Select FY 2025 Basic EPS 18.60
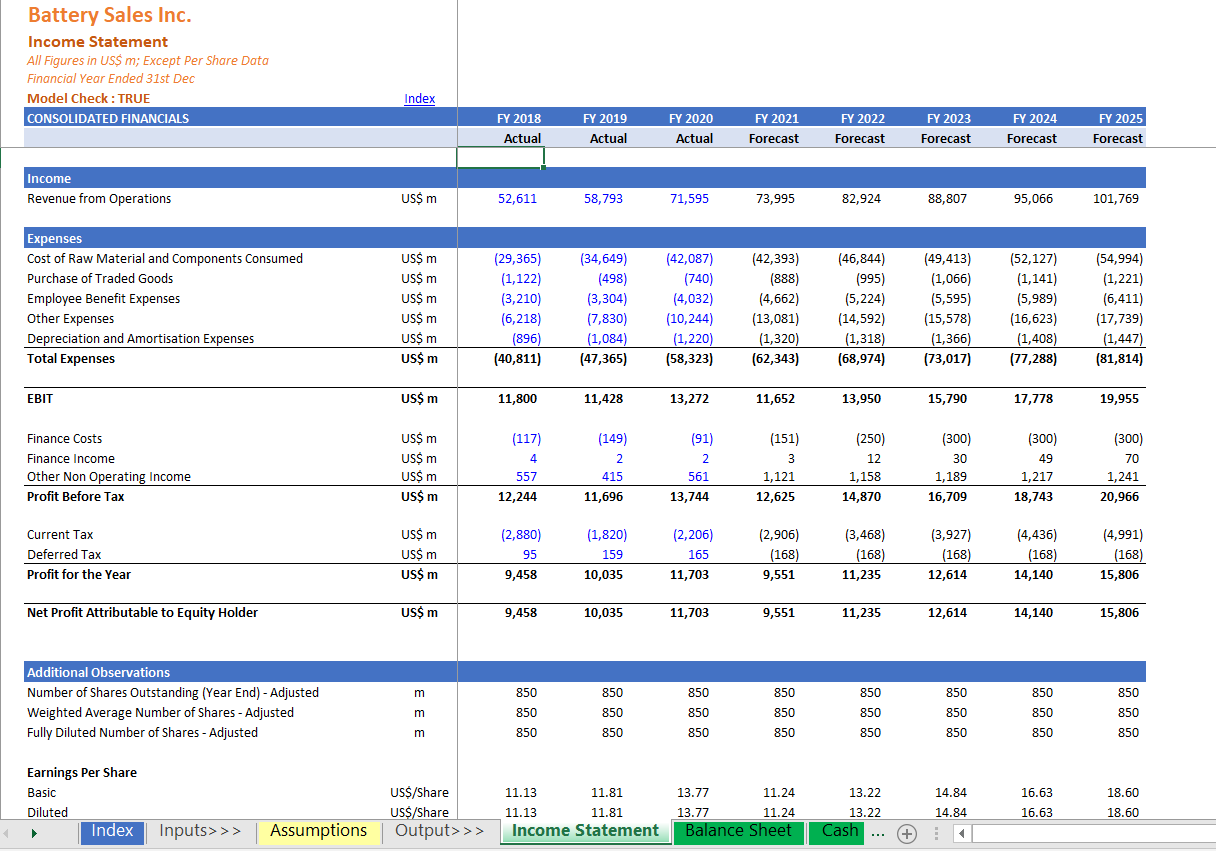 pos(1123,793)
